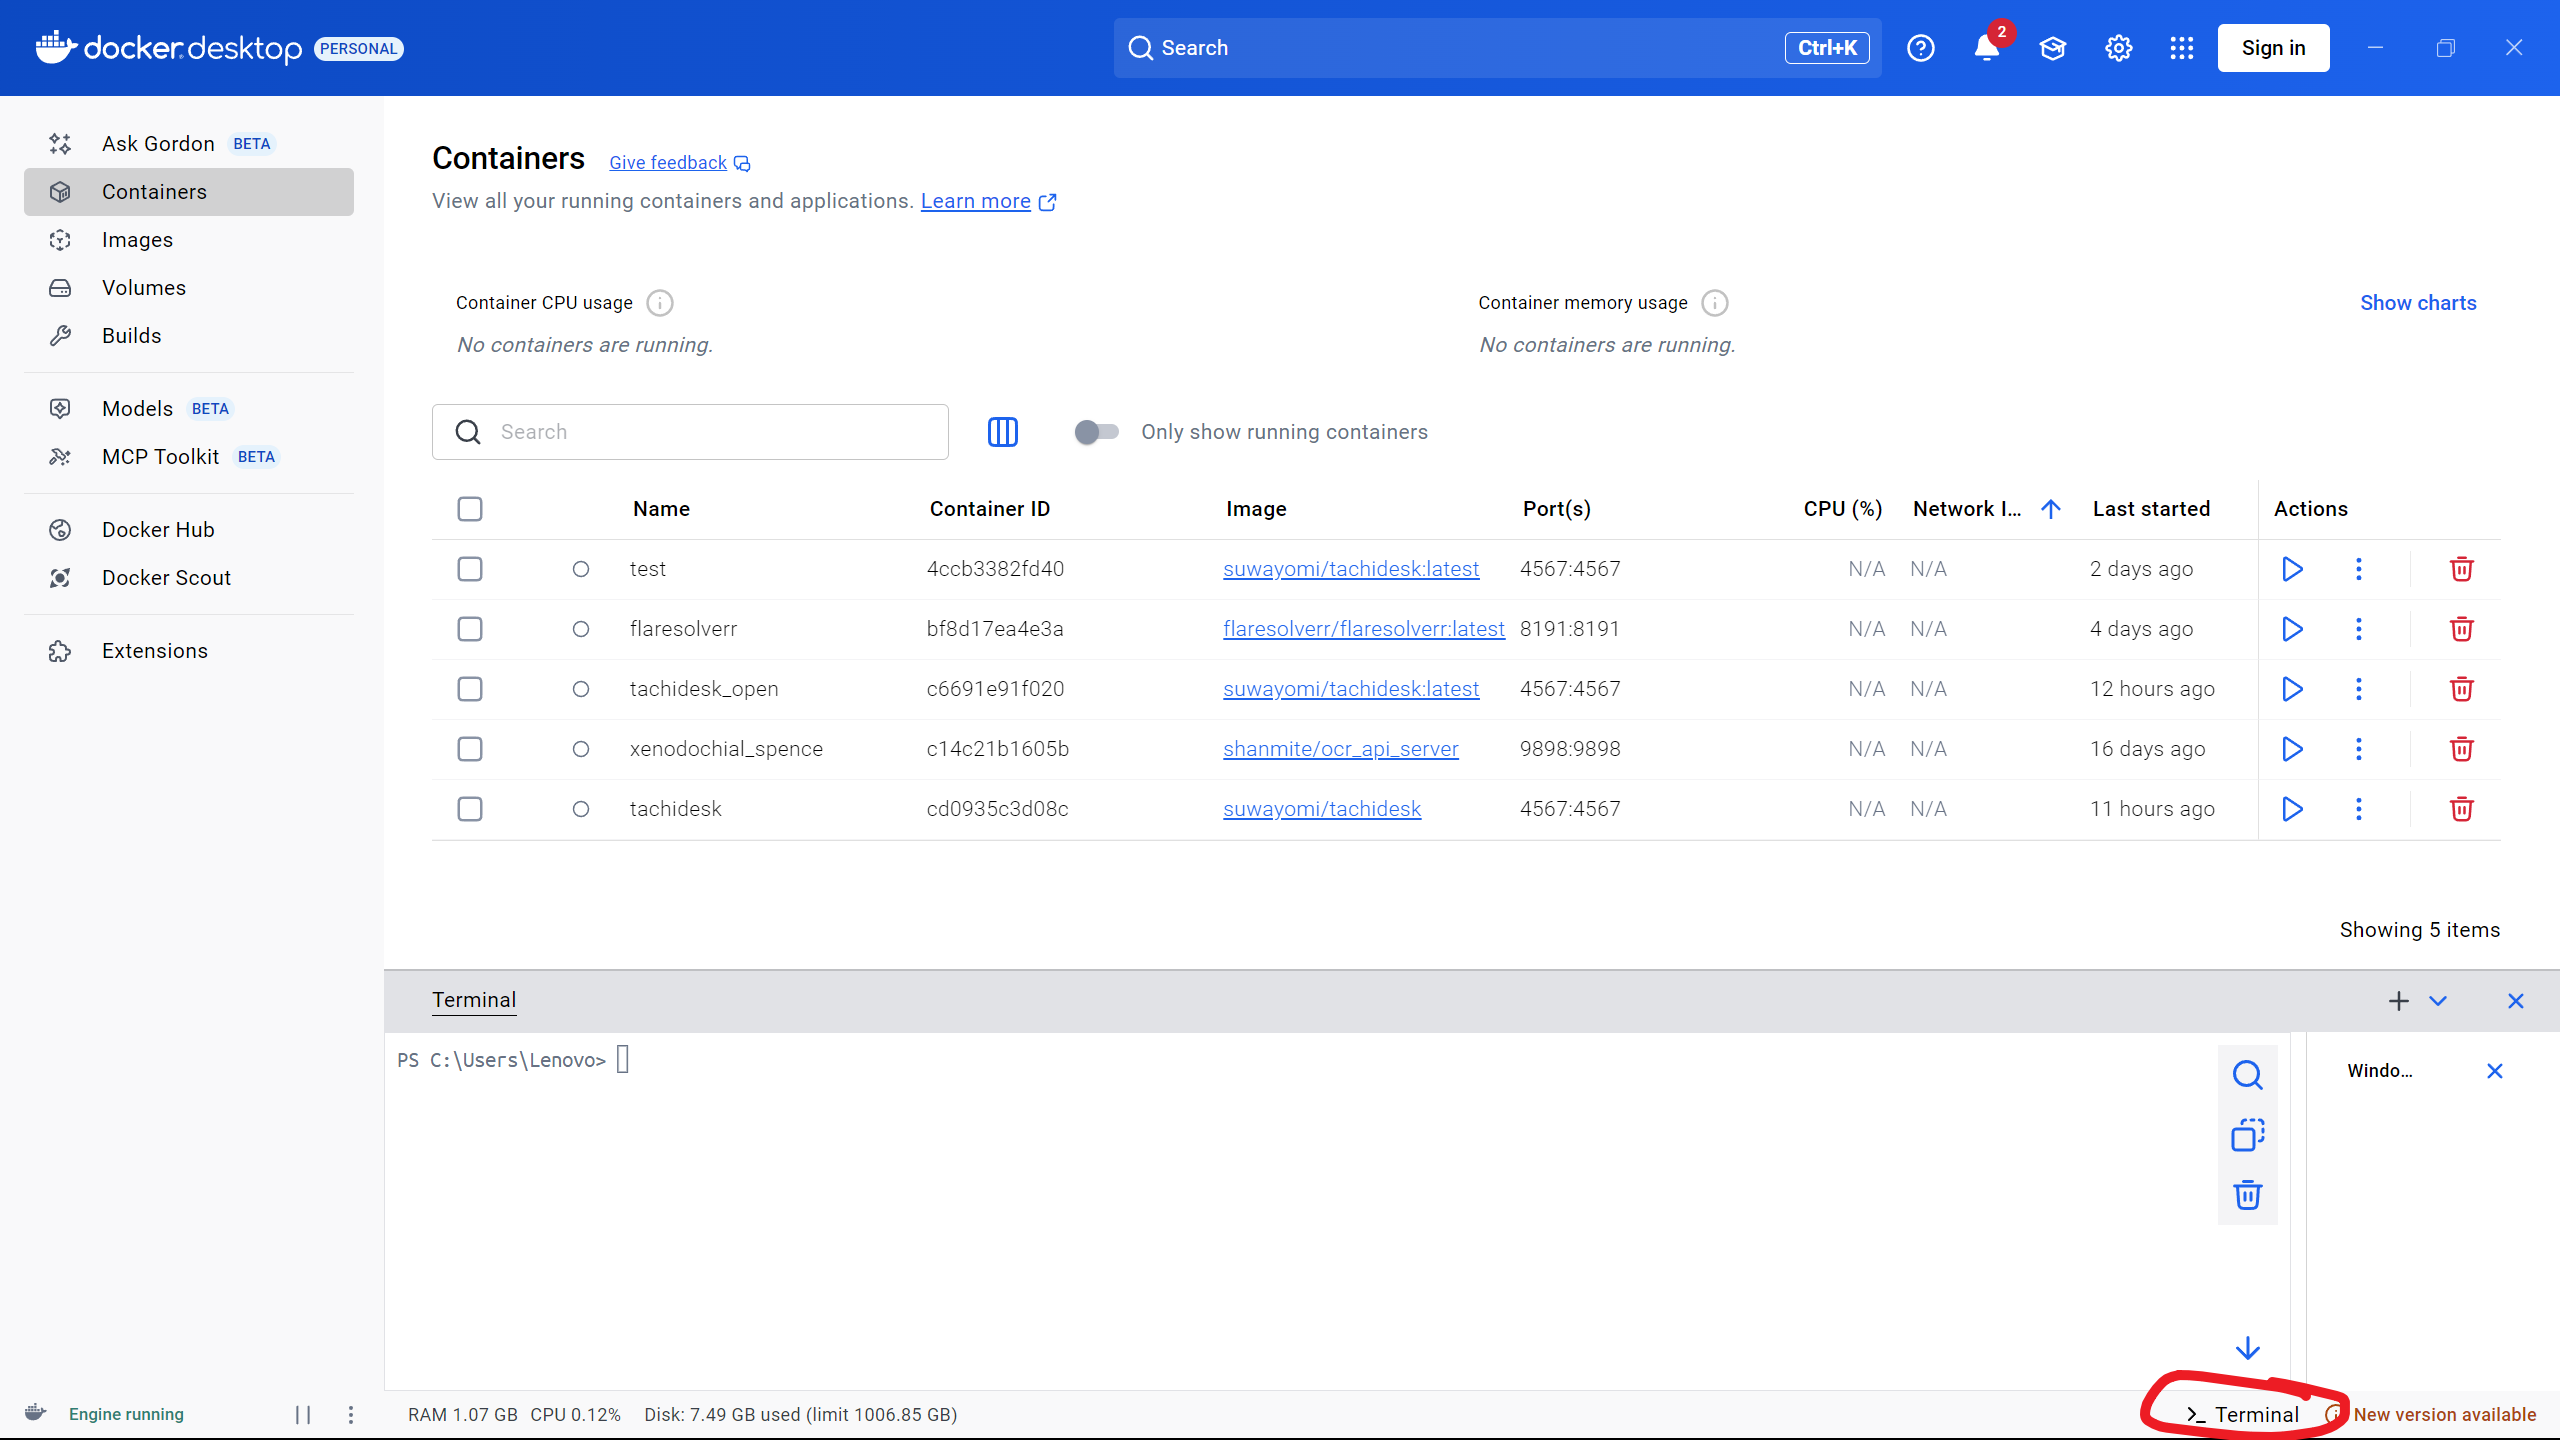Search inside the terminal output
Viewport: 2560px width, 1440px height.
(x=2247, y=1075)
